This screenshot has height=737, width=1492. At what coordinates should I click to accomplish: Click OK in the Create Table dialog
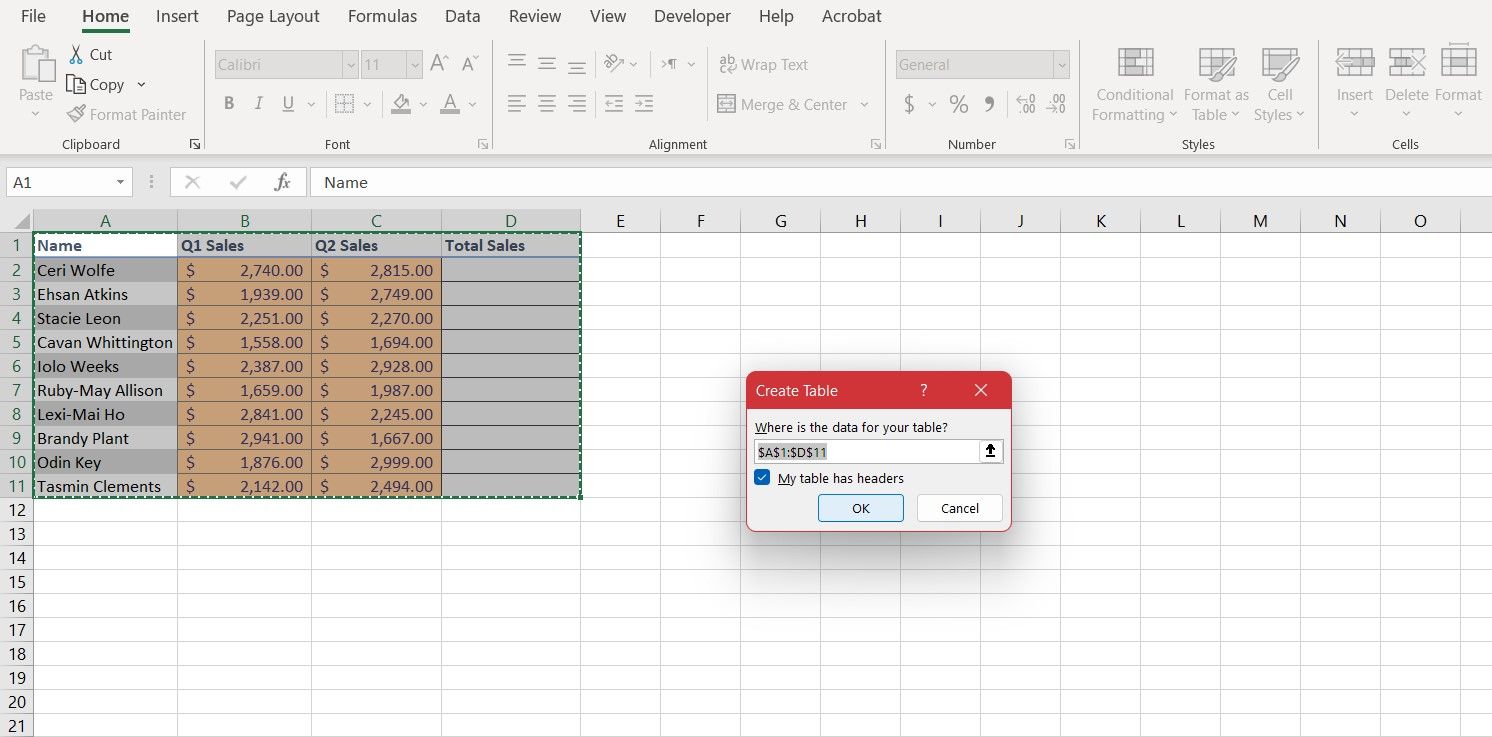(860, 508)
